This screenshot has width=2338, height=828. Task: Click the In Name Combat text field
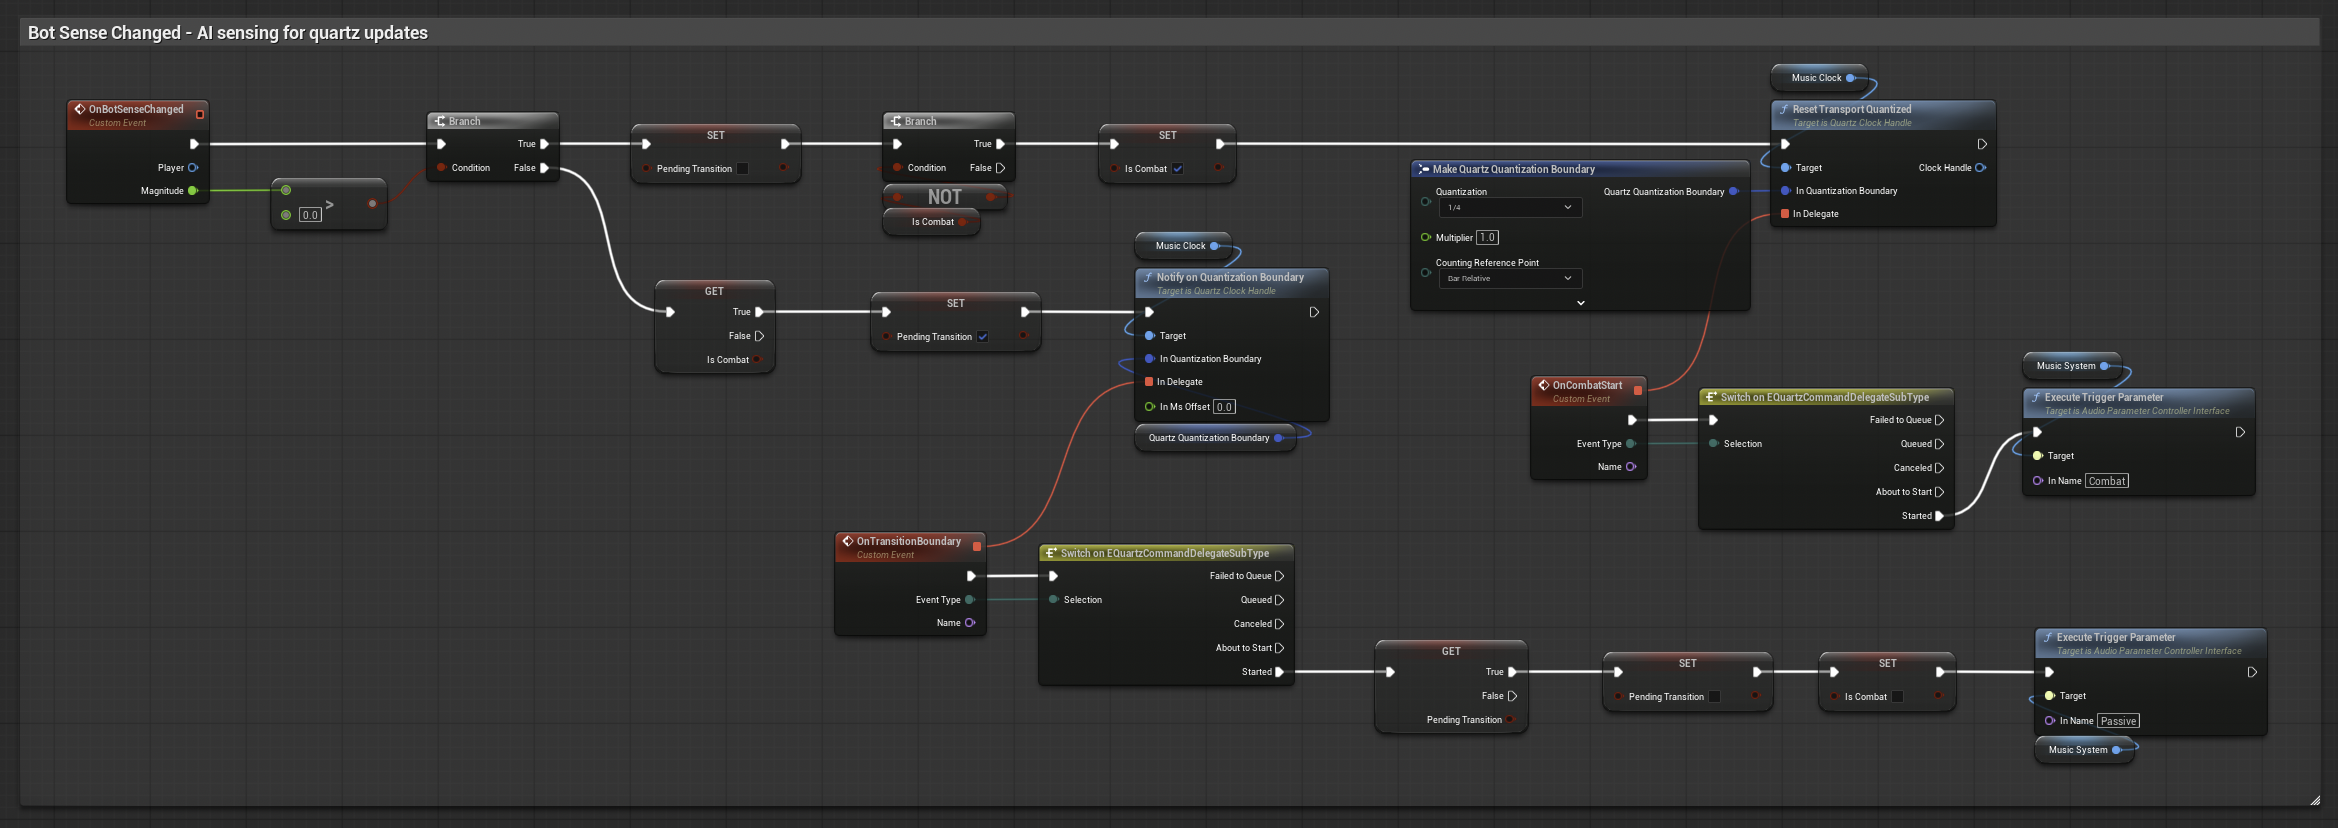[x=2107, y=481]
